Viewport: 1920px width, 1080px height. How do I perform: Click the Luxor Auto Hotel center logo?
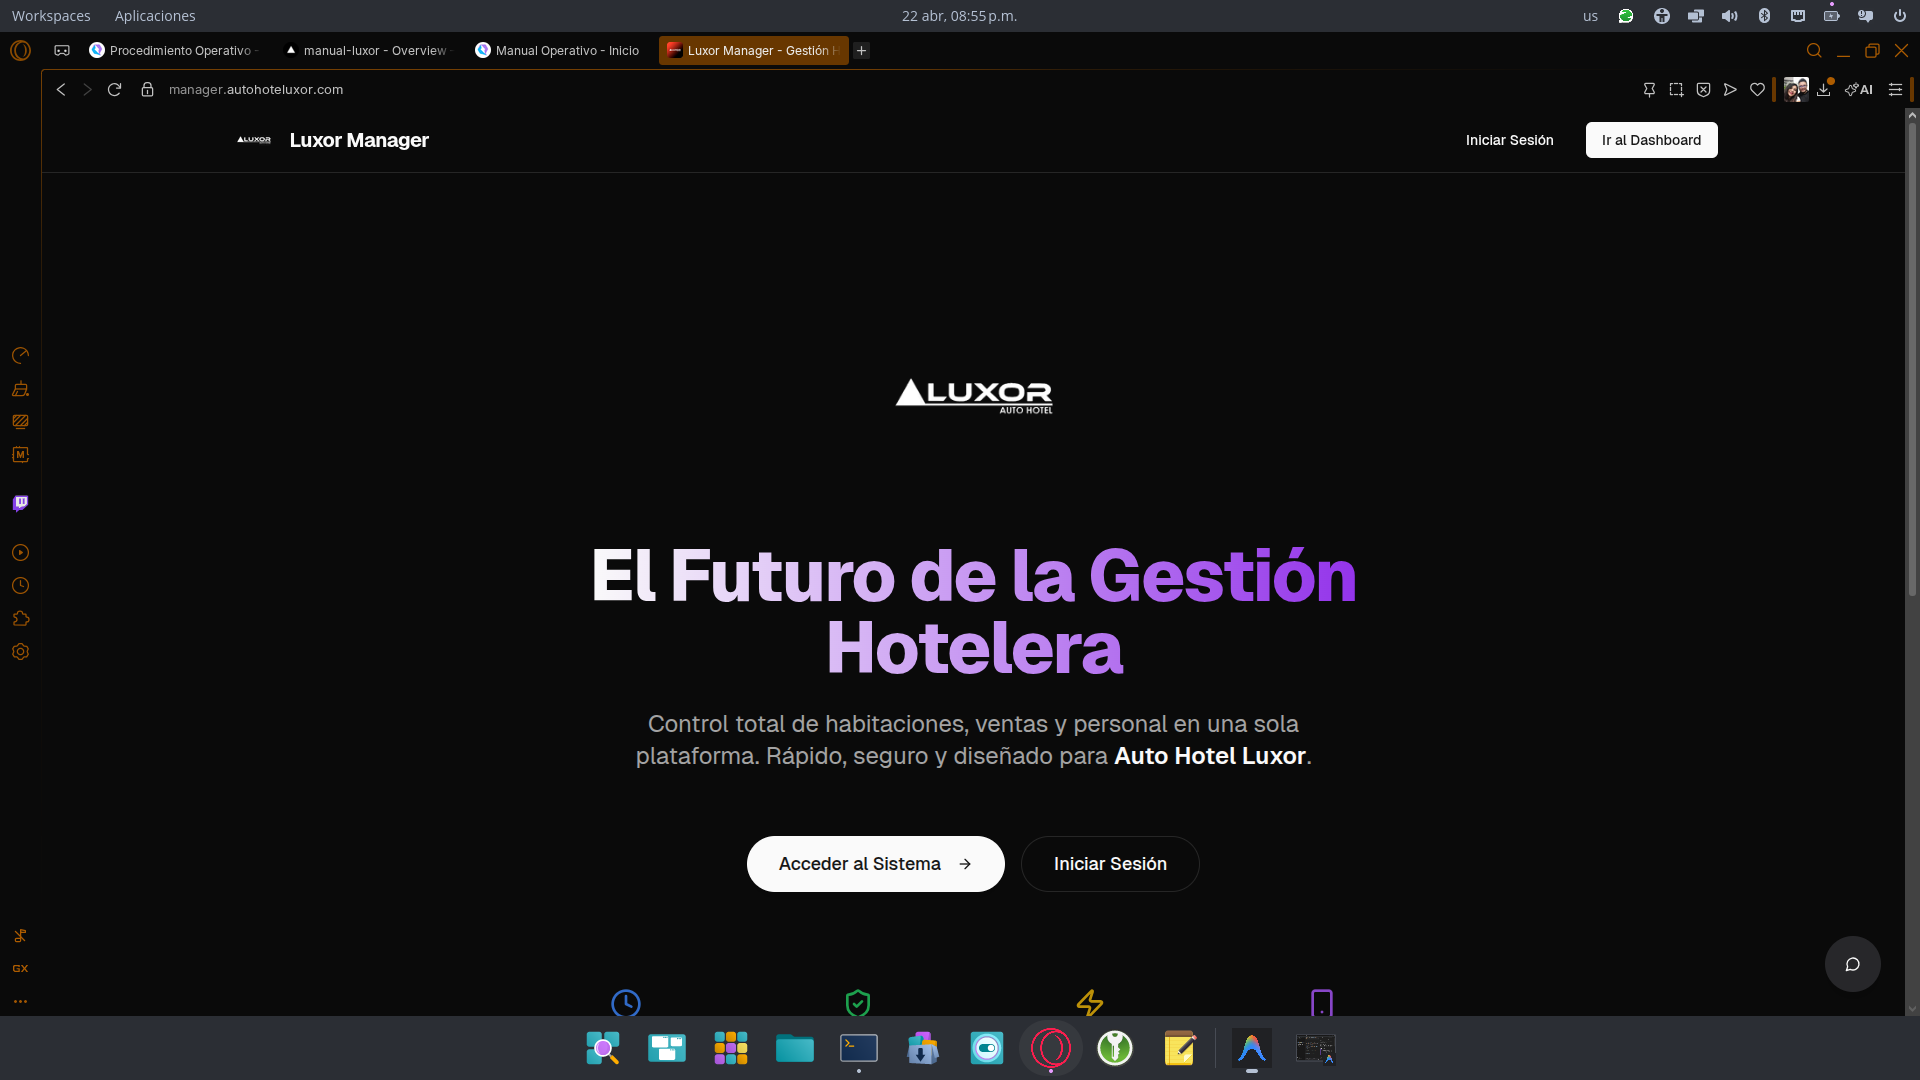point(974,396)
